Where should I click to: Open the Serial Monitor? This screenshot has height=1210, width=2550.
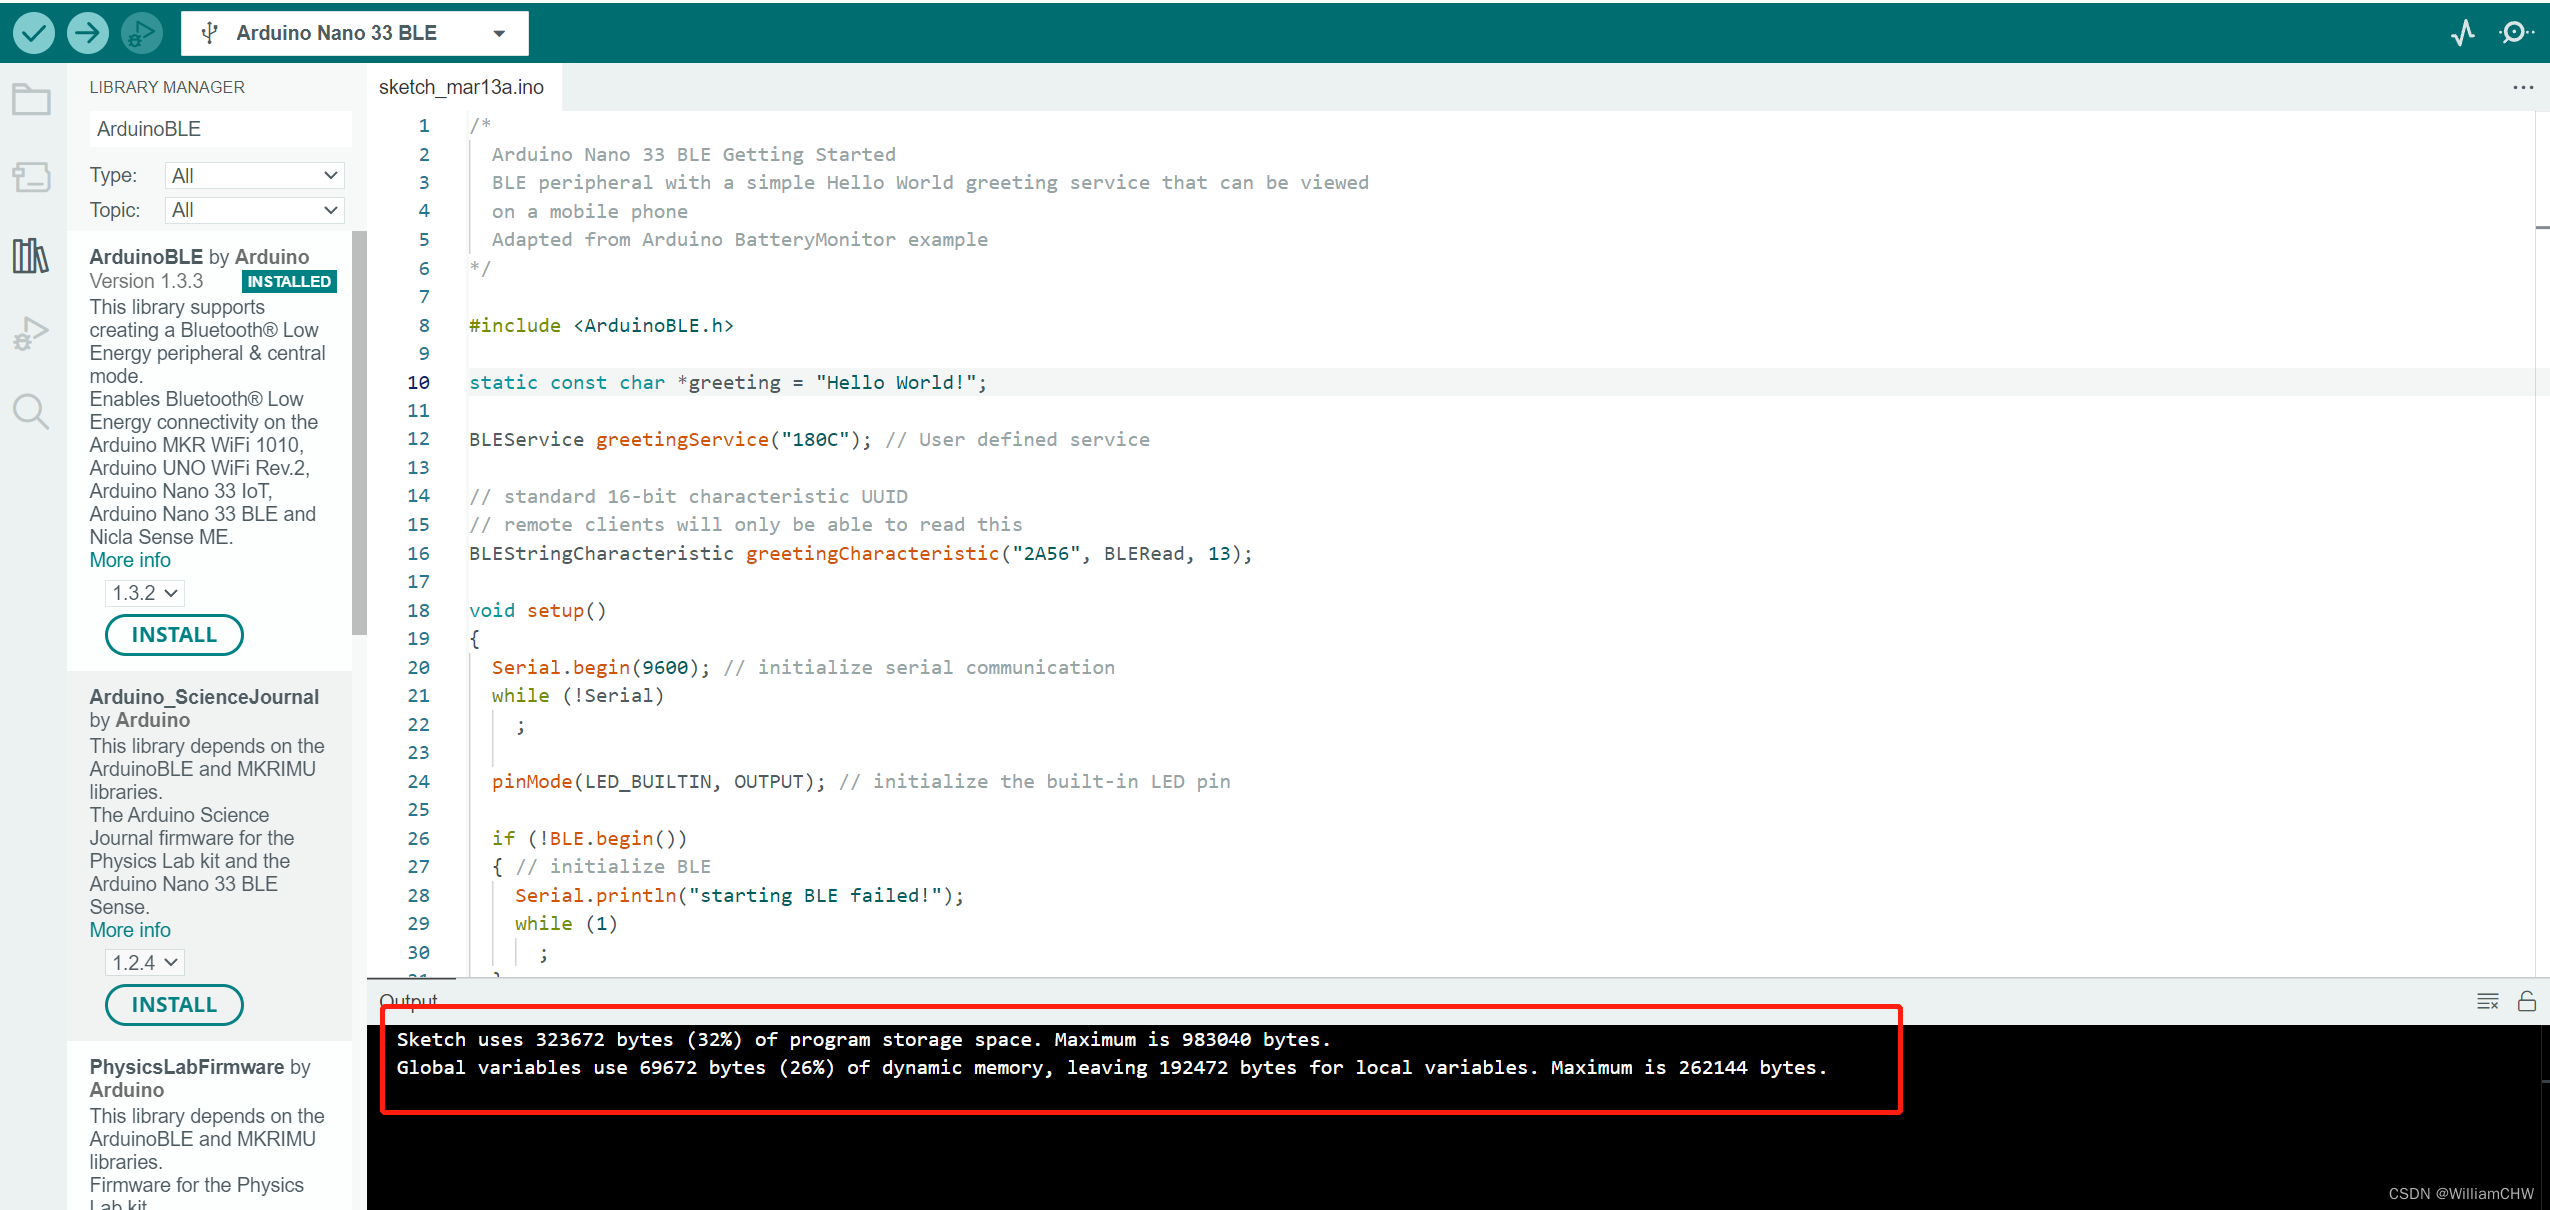[2515, 32]
